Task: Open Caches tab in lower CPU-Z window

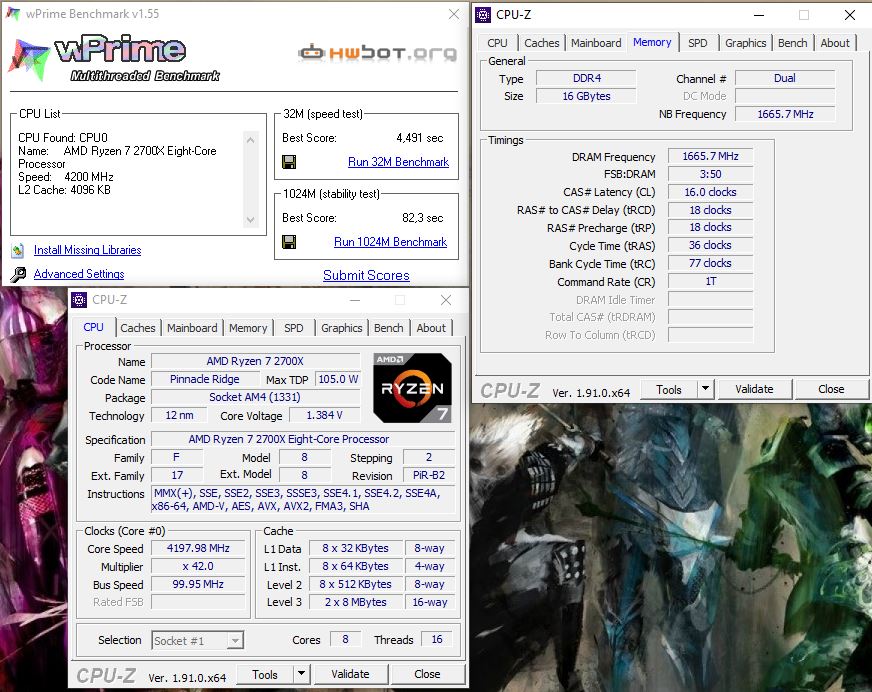Action: [x=137, y=328]
